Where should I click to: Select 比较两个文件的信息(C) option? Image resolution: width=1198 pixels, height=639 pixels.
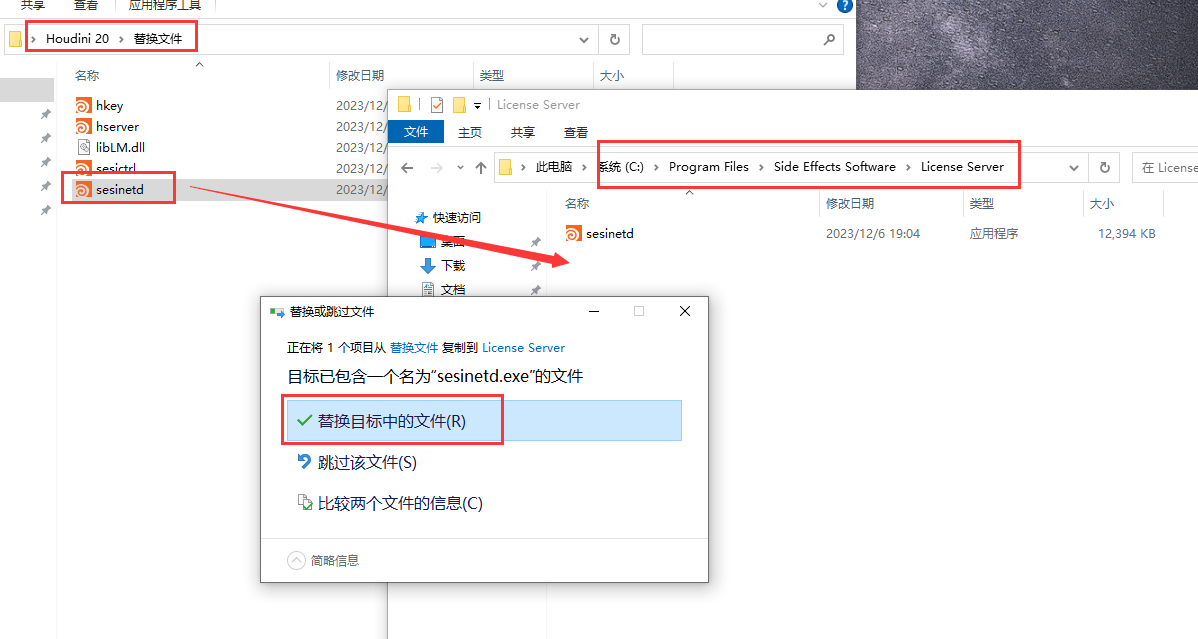[x=399, y=503]
